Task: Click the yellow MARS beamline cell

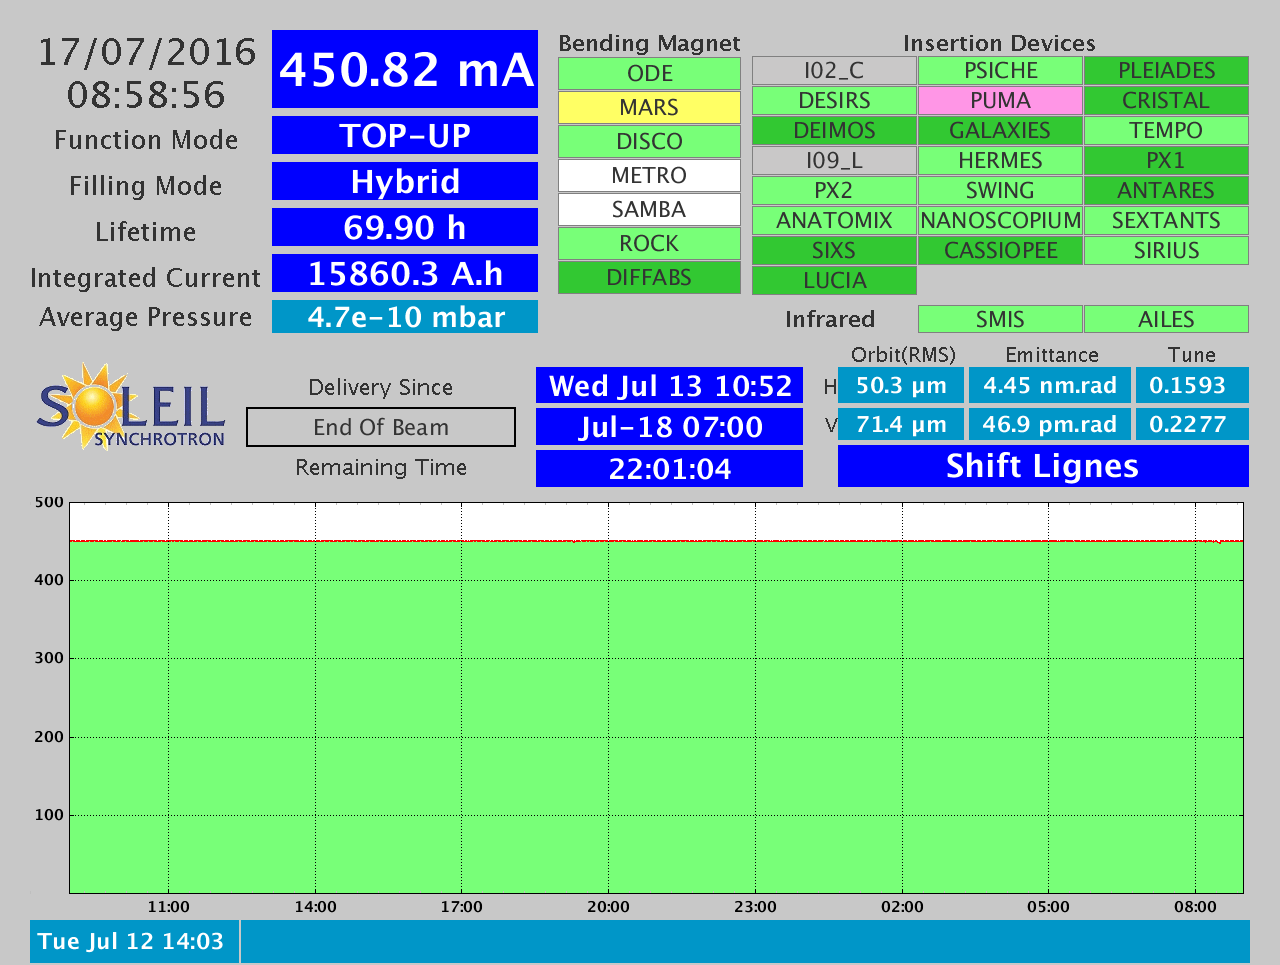Action: click(649, 107)
